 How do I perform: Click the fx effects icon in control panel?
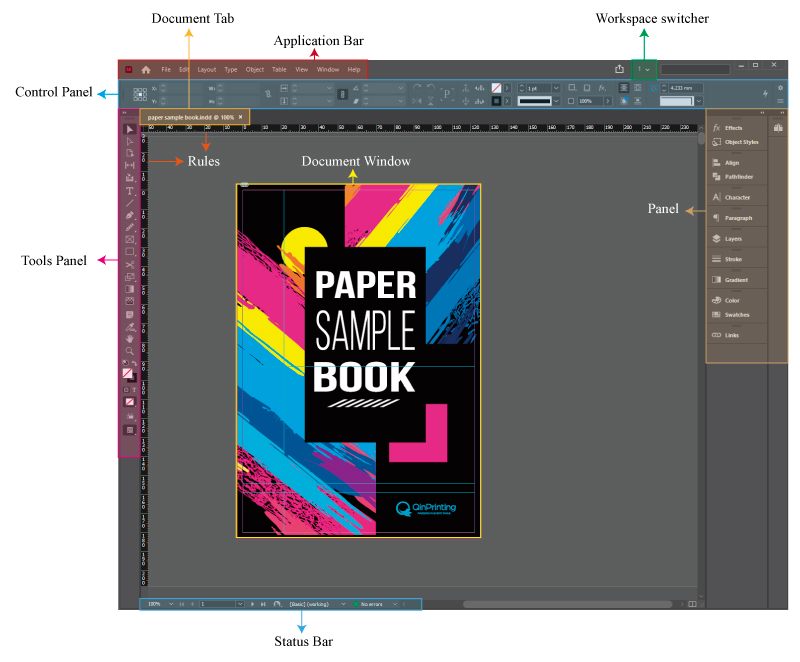click(x=602, y=88)
